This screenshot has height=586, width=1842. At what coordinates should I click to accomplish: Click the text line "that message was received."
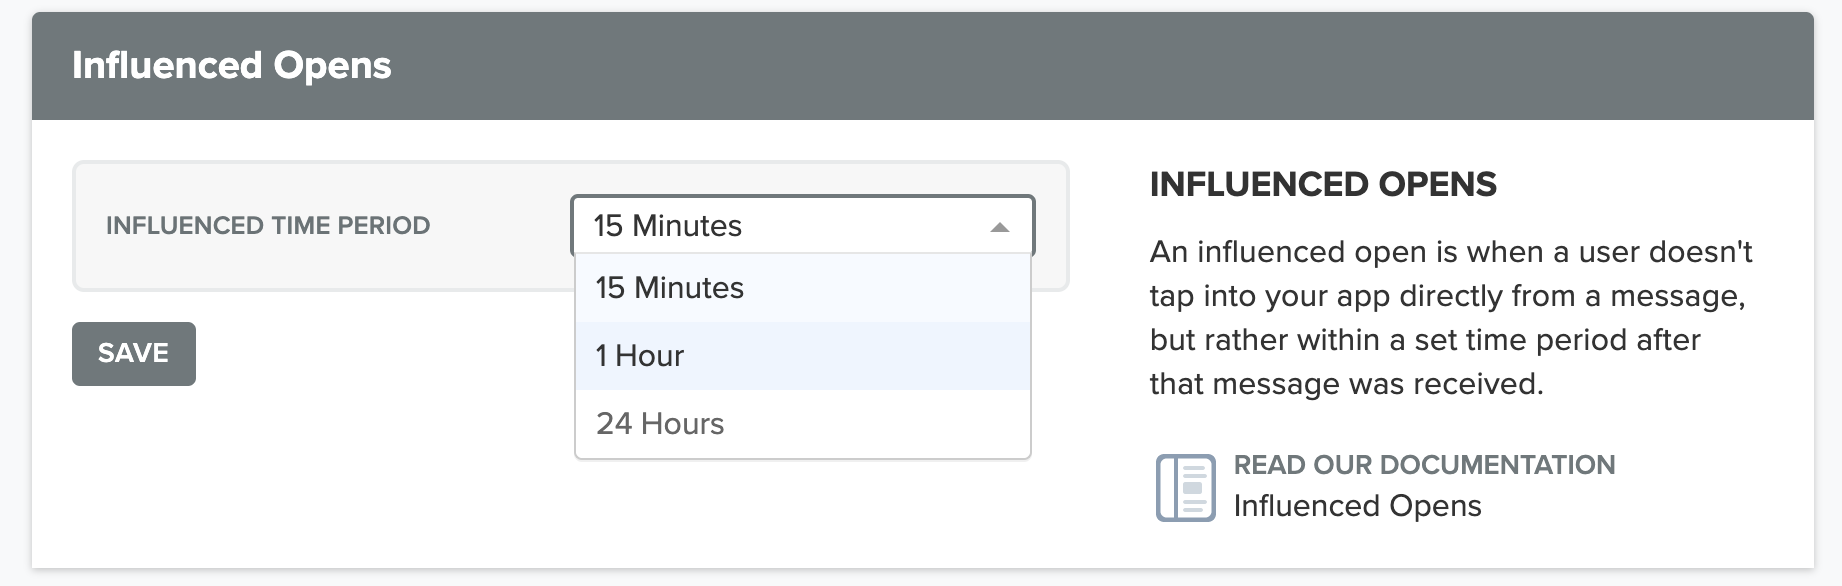[x=1347, y=384]
